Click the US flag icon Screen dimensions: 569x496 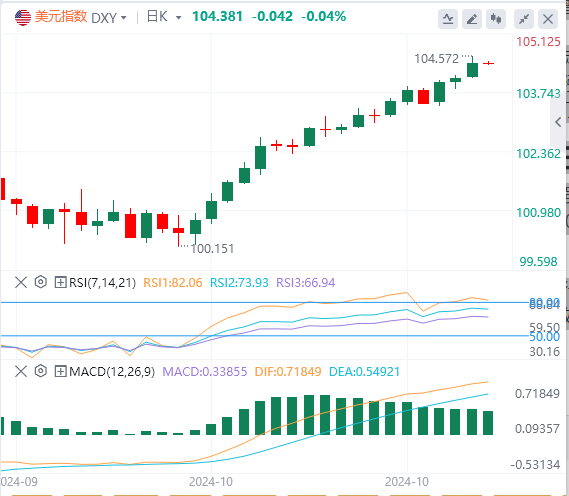23,17
